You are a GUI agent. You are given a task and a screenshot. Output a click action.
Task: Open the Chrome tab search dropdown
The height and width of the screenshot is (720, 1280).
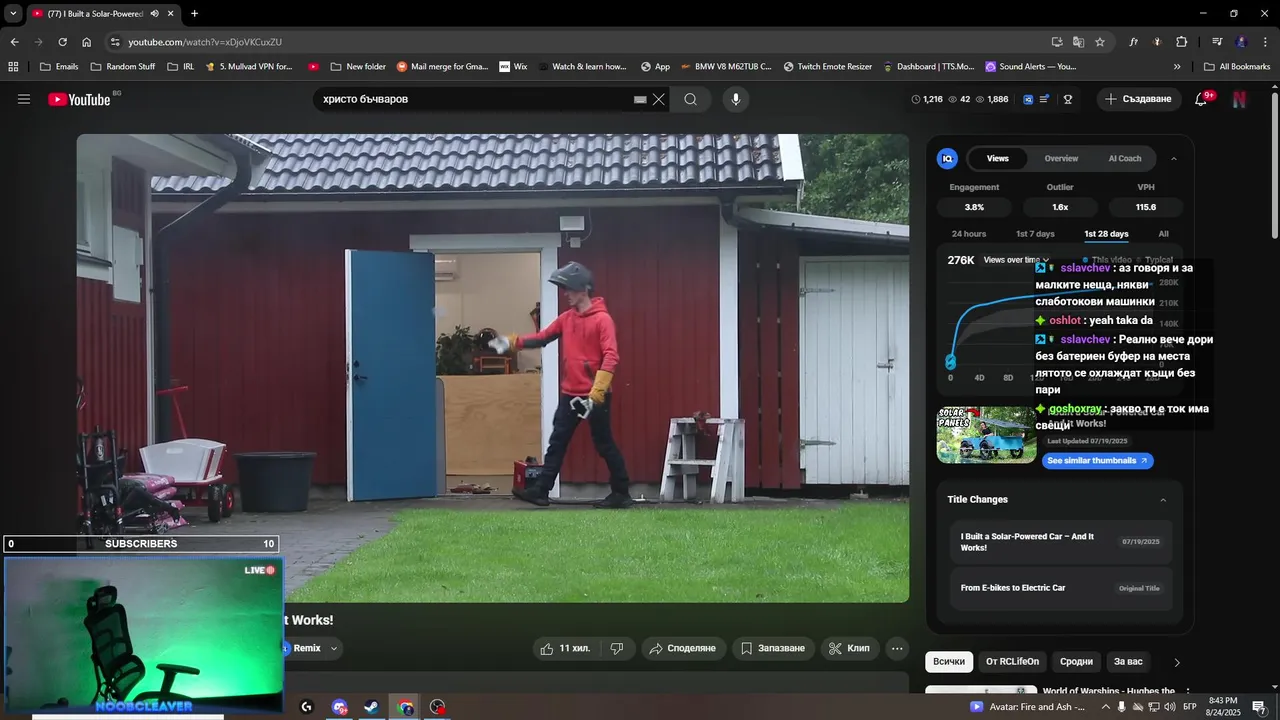click(x=13, y=14)
